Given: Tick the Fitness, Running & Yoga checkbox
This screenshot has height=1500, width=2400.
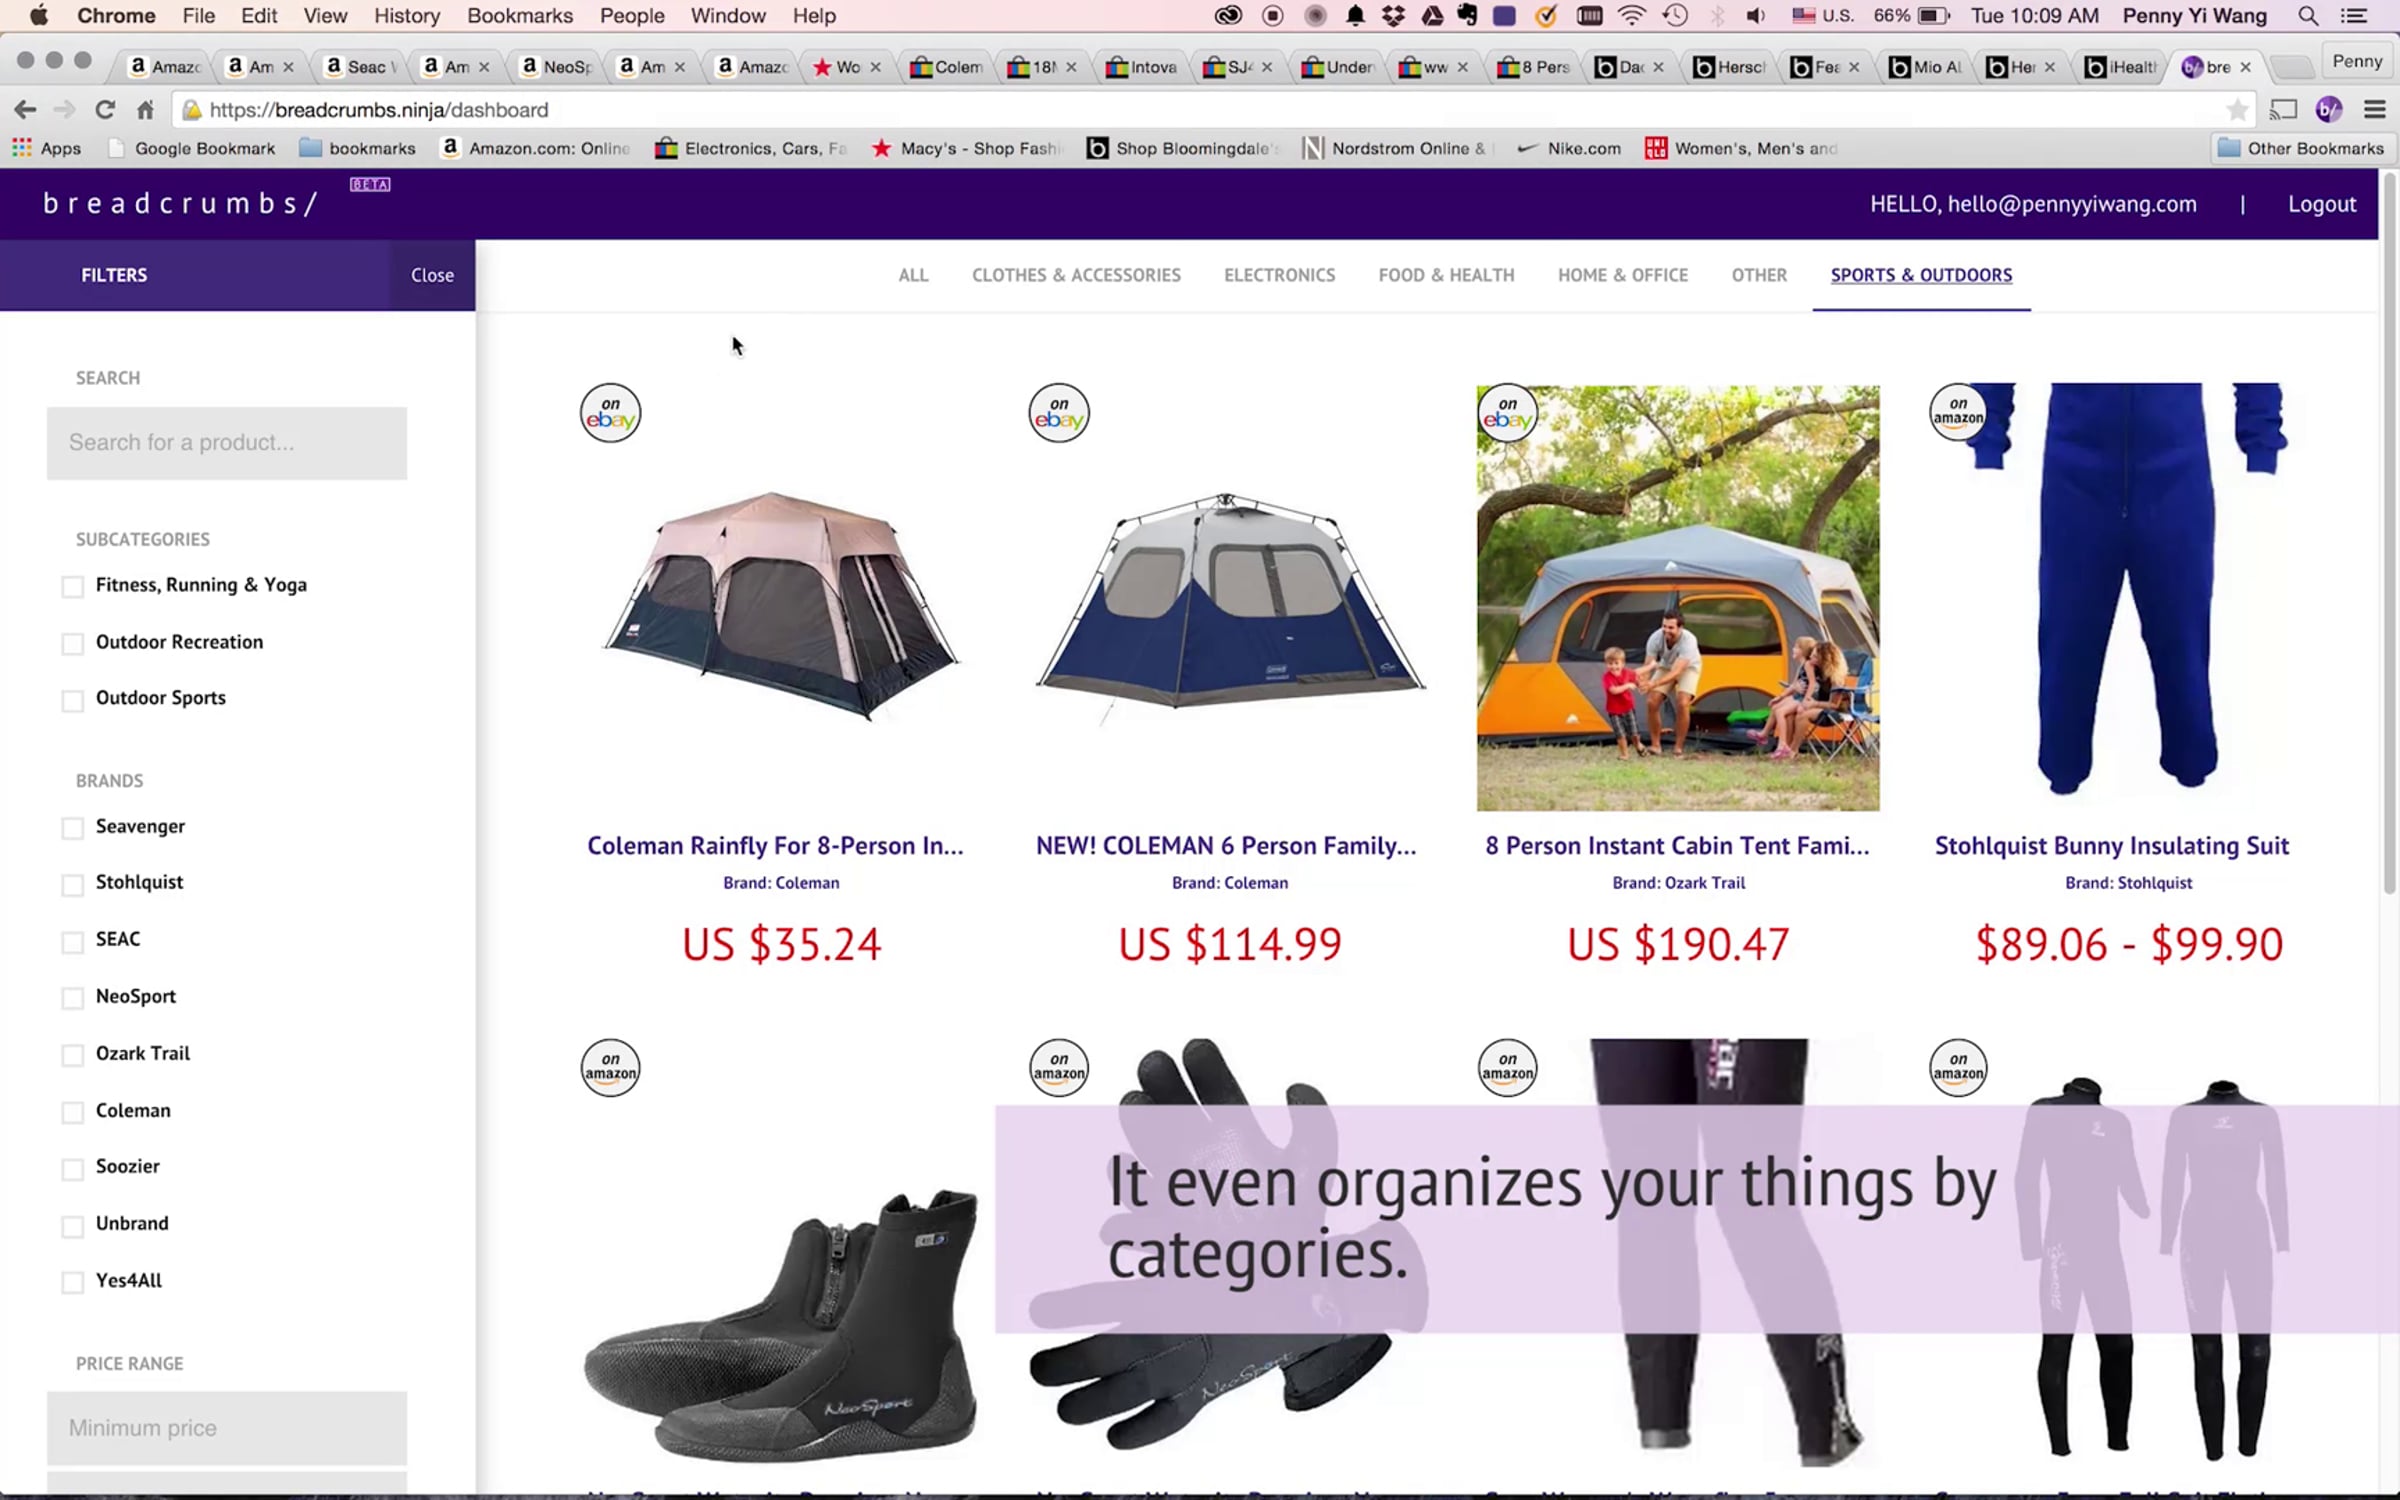Looking at the screenshot, I should [x=73, y=586].
